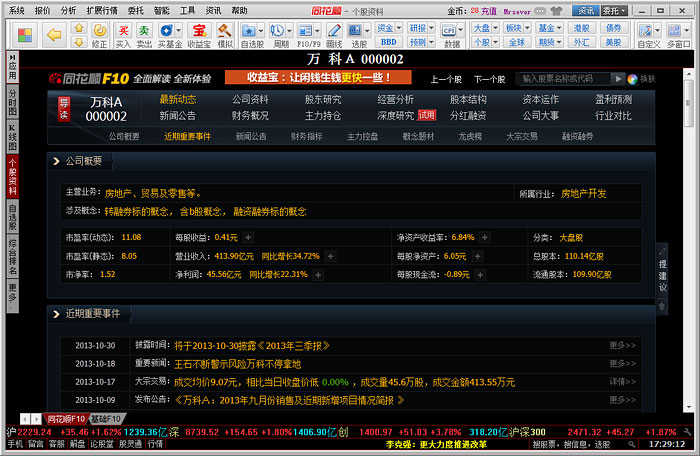Click the 修正 toolbar icon
The image size is (700, 456).
(99, 35)
